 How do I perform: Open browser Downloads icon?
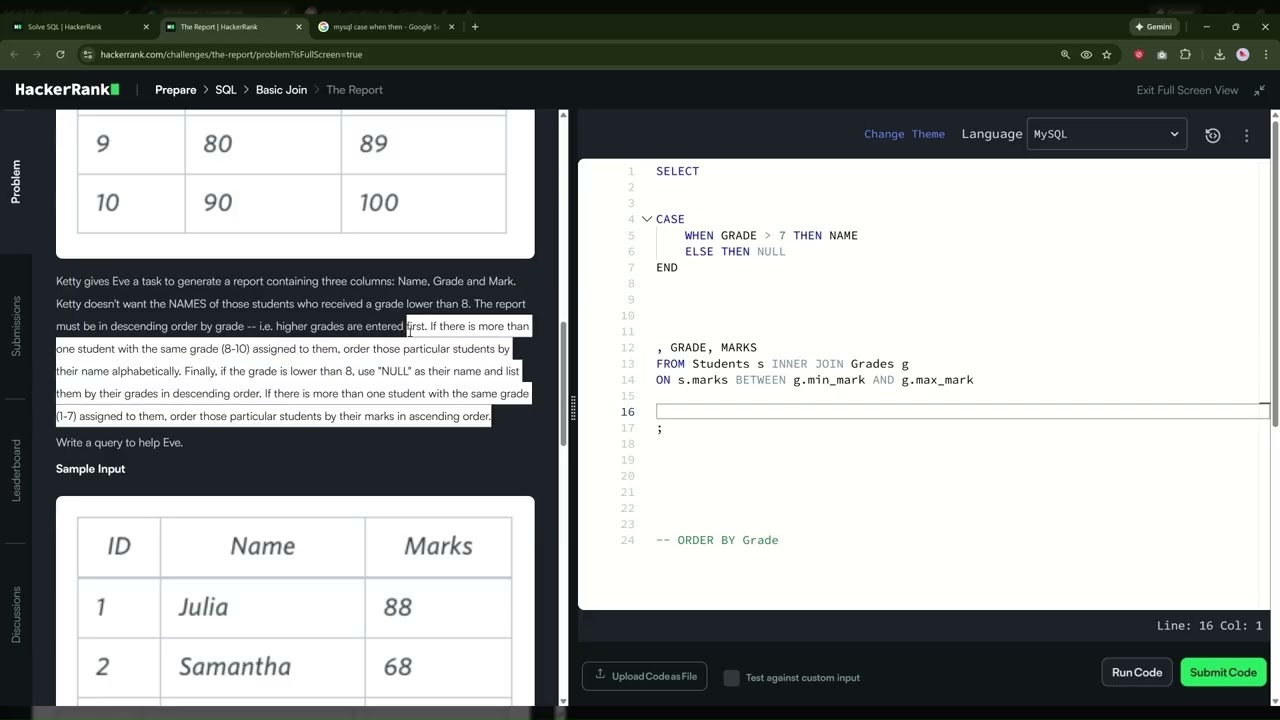click(x=1219, y=54)
